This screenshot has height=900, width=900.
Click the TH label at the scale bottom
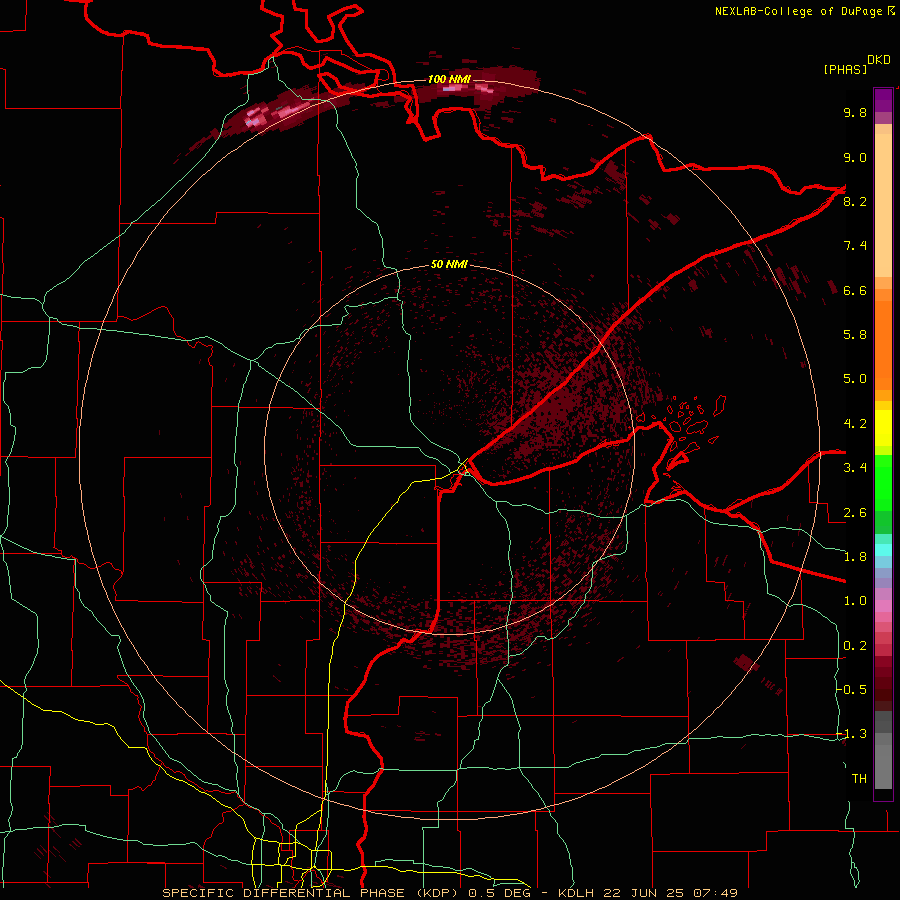[859, 779]
